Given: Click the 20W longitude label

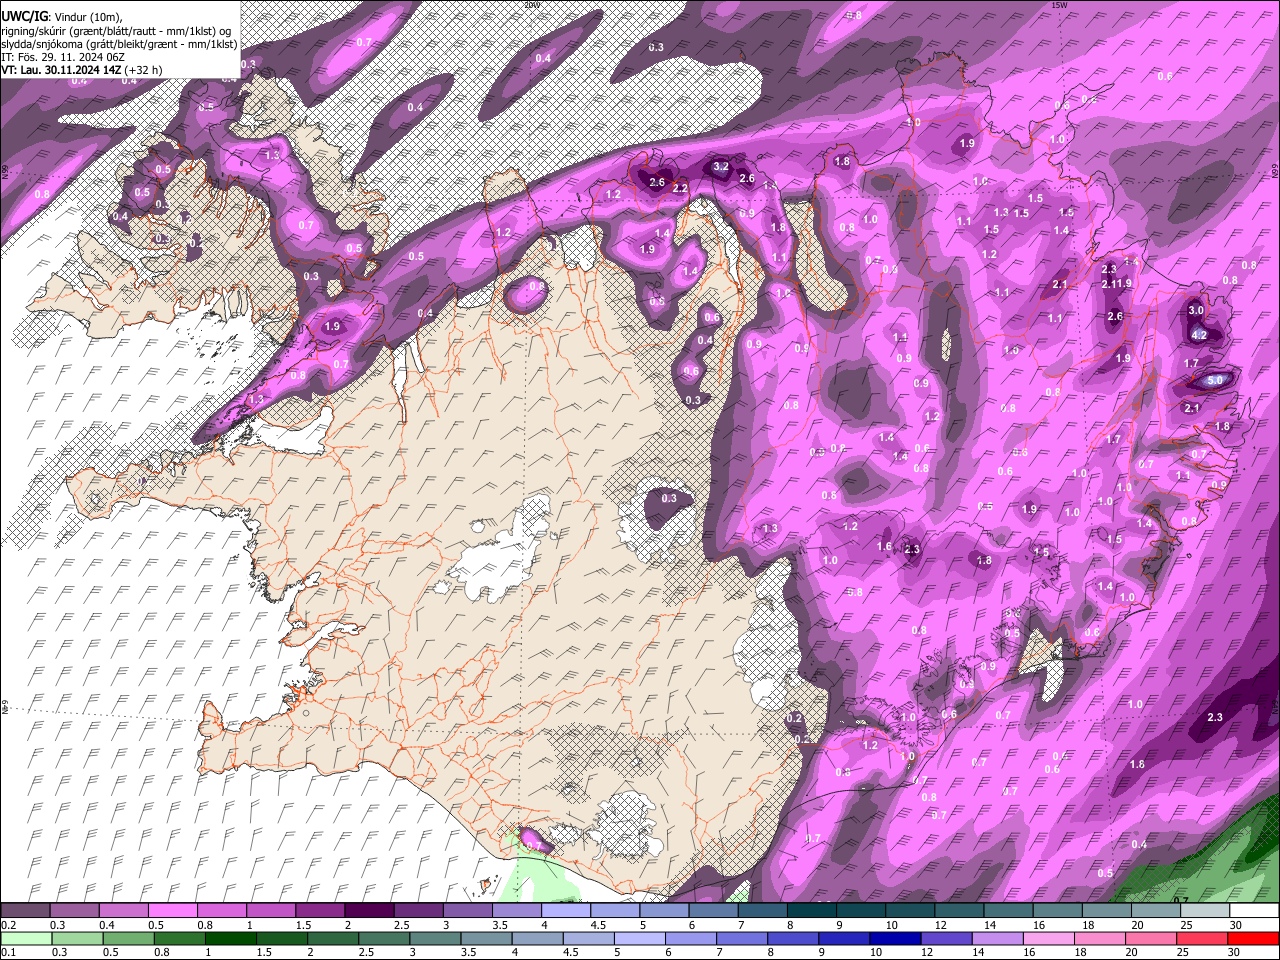Looking at the screenshot, I should (x=531, y=5).
